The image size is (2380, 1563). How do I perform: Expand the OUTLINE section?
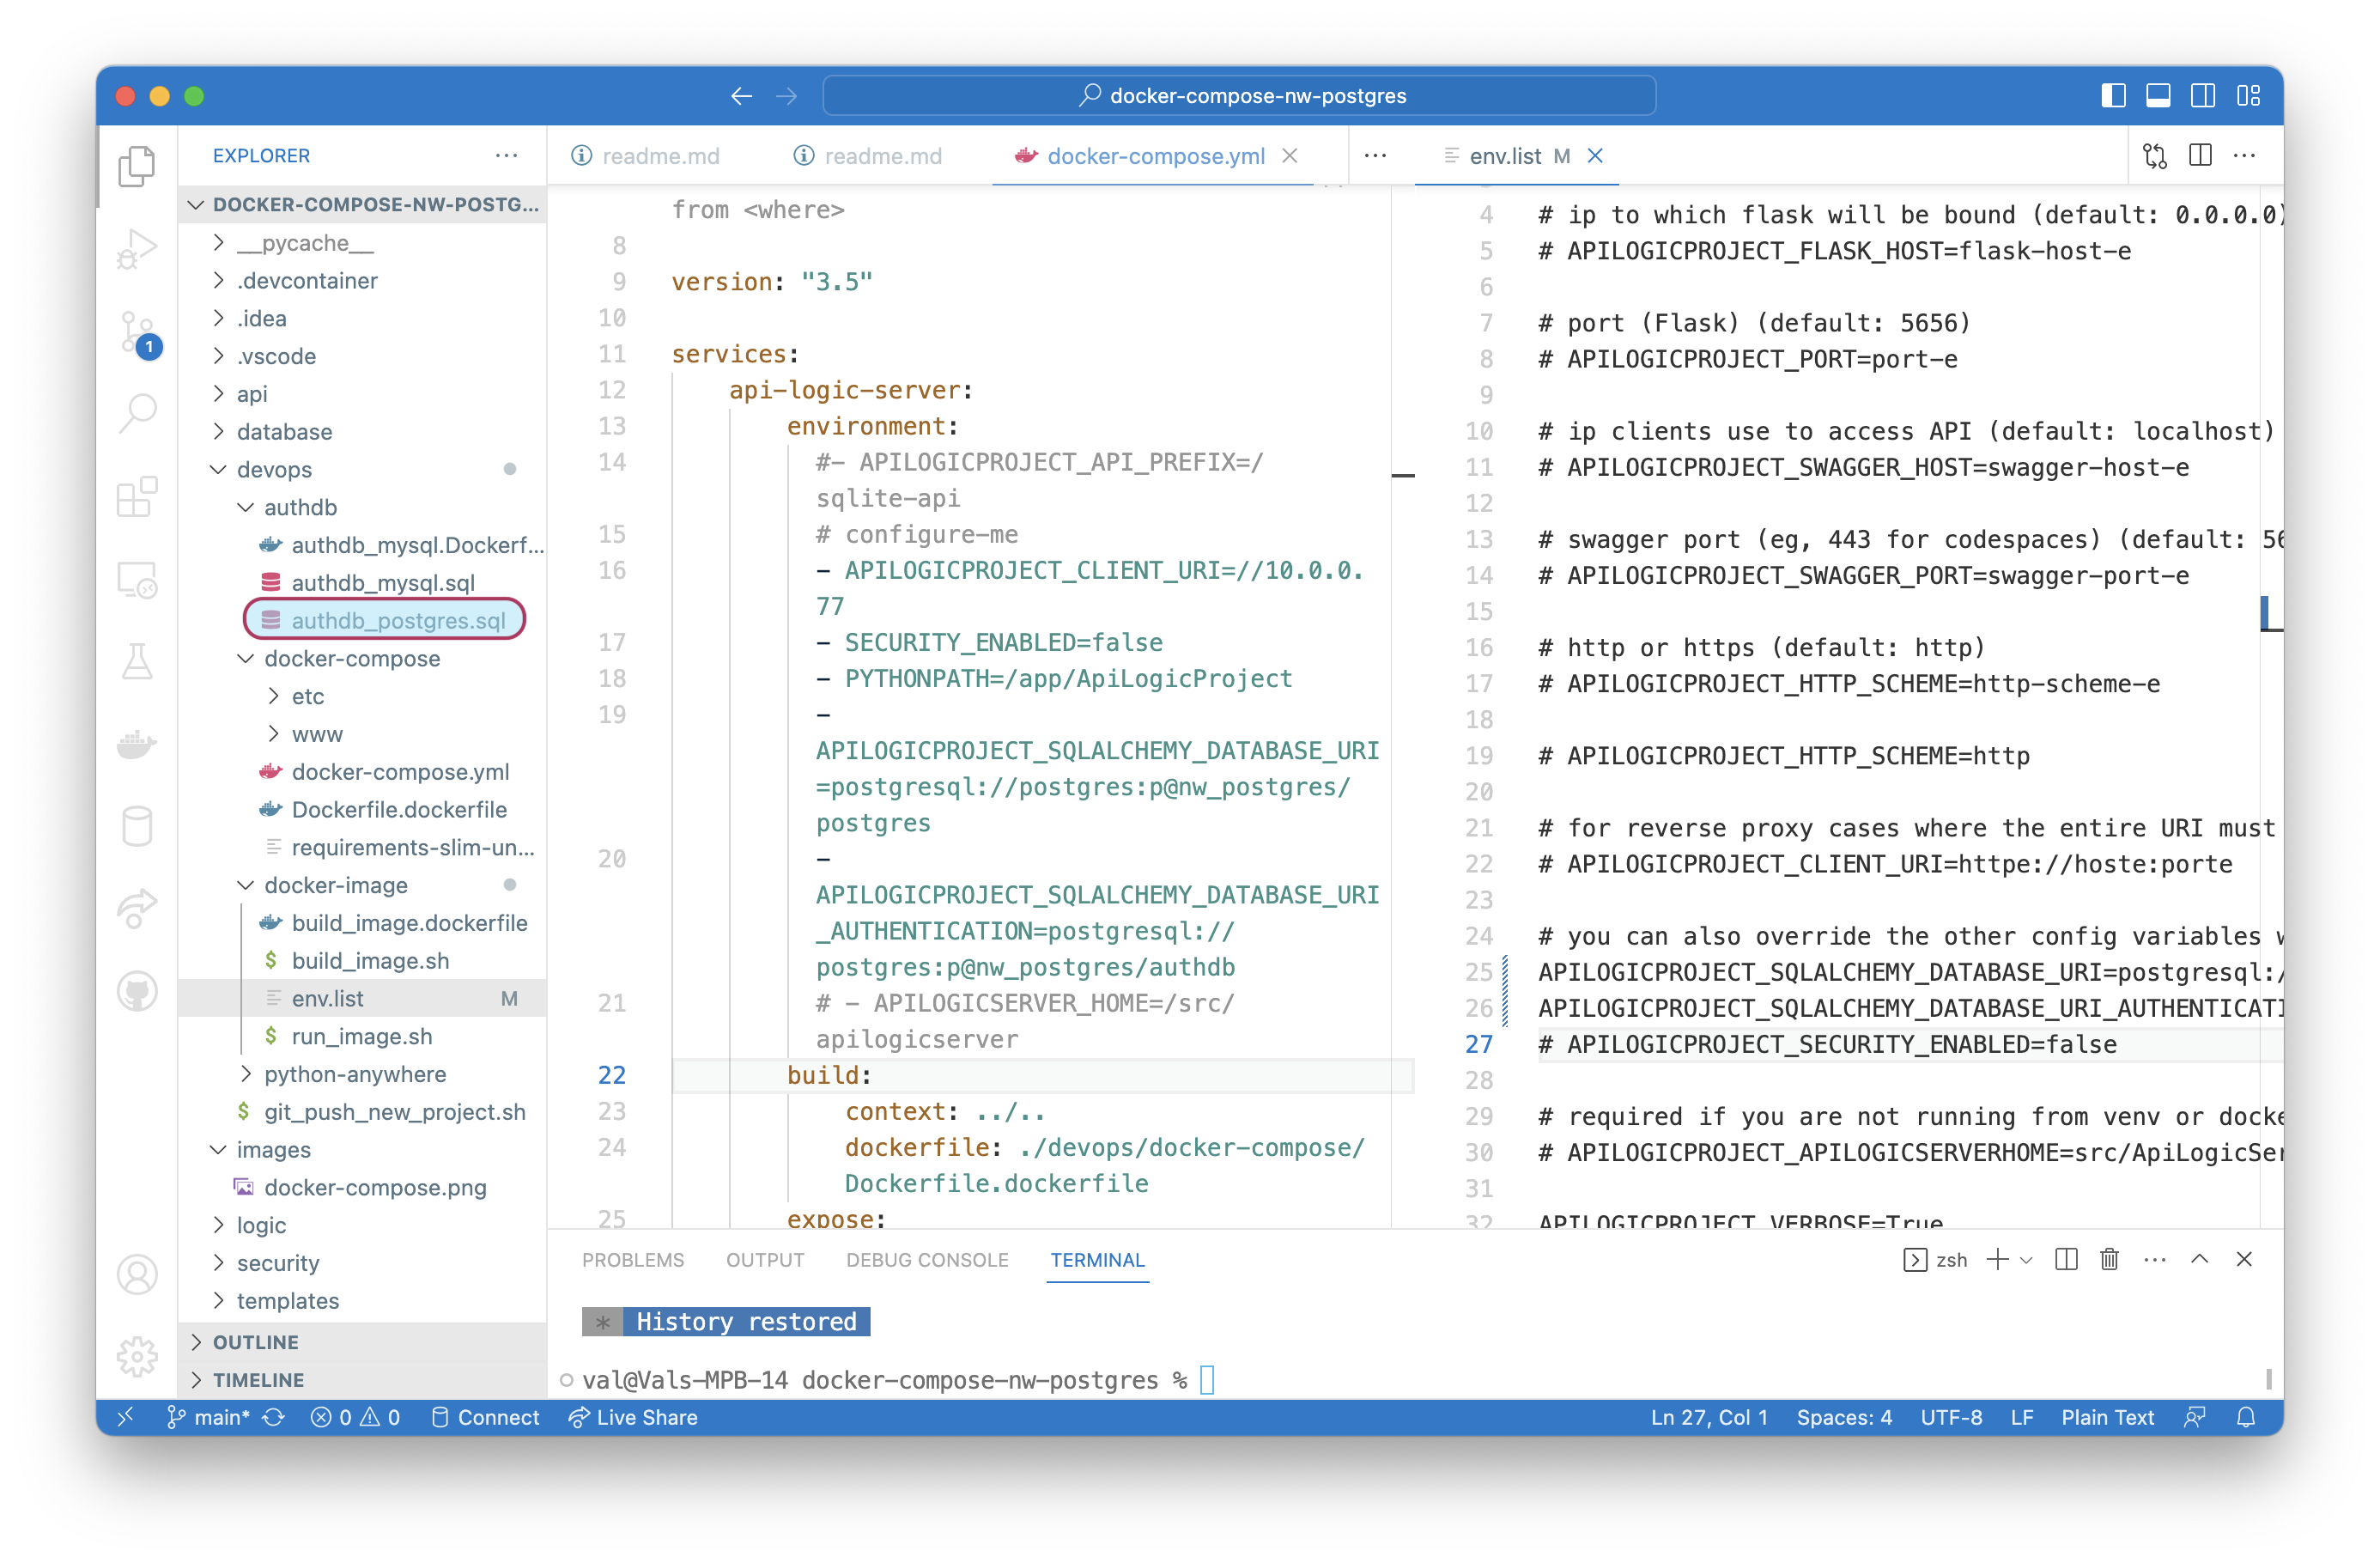pyautogui.click(x=256, y=1342)
